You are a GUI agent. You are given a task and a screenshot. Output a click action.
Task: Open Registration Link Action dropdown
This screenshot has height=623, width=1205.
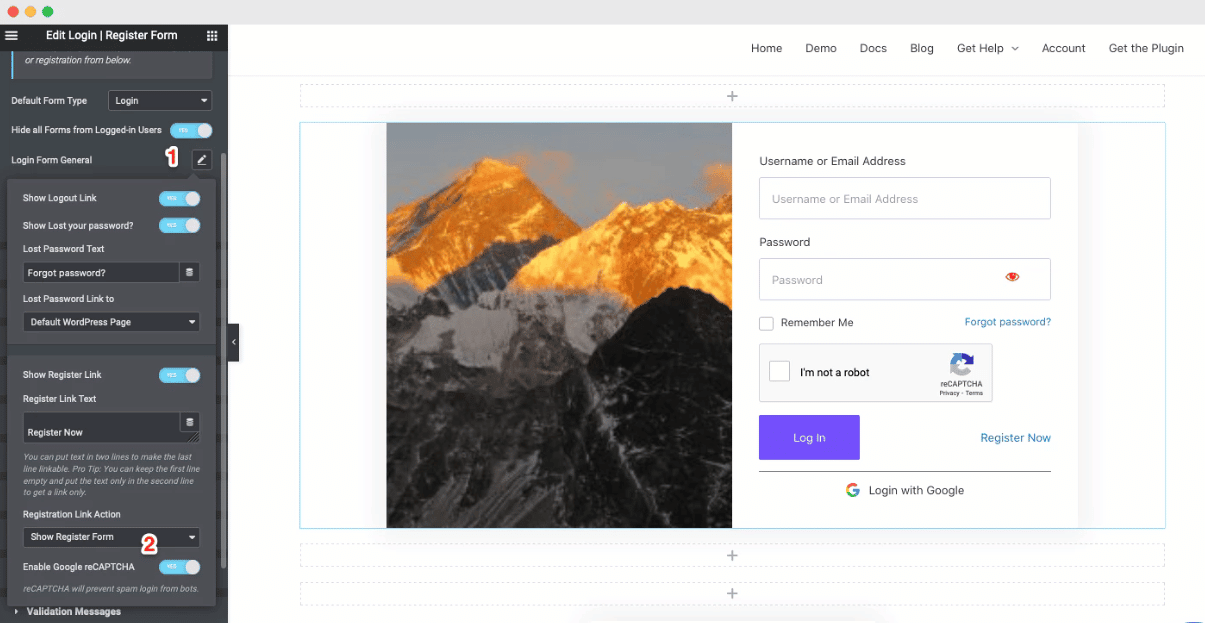pyautogui.click(x=111, y=537)
